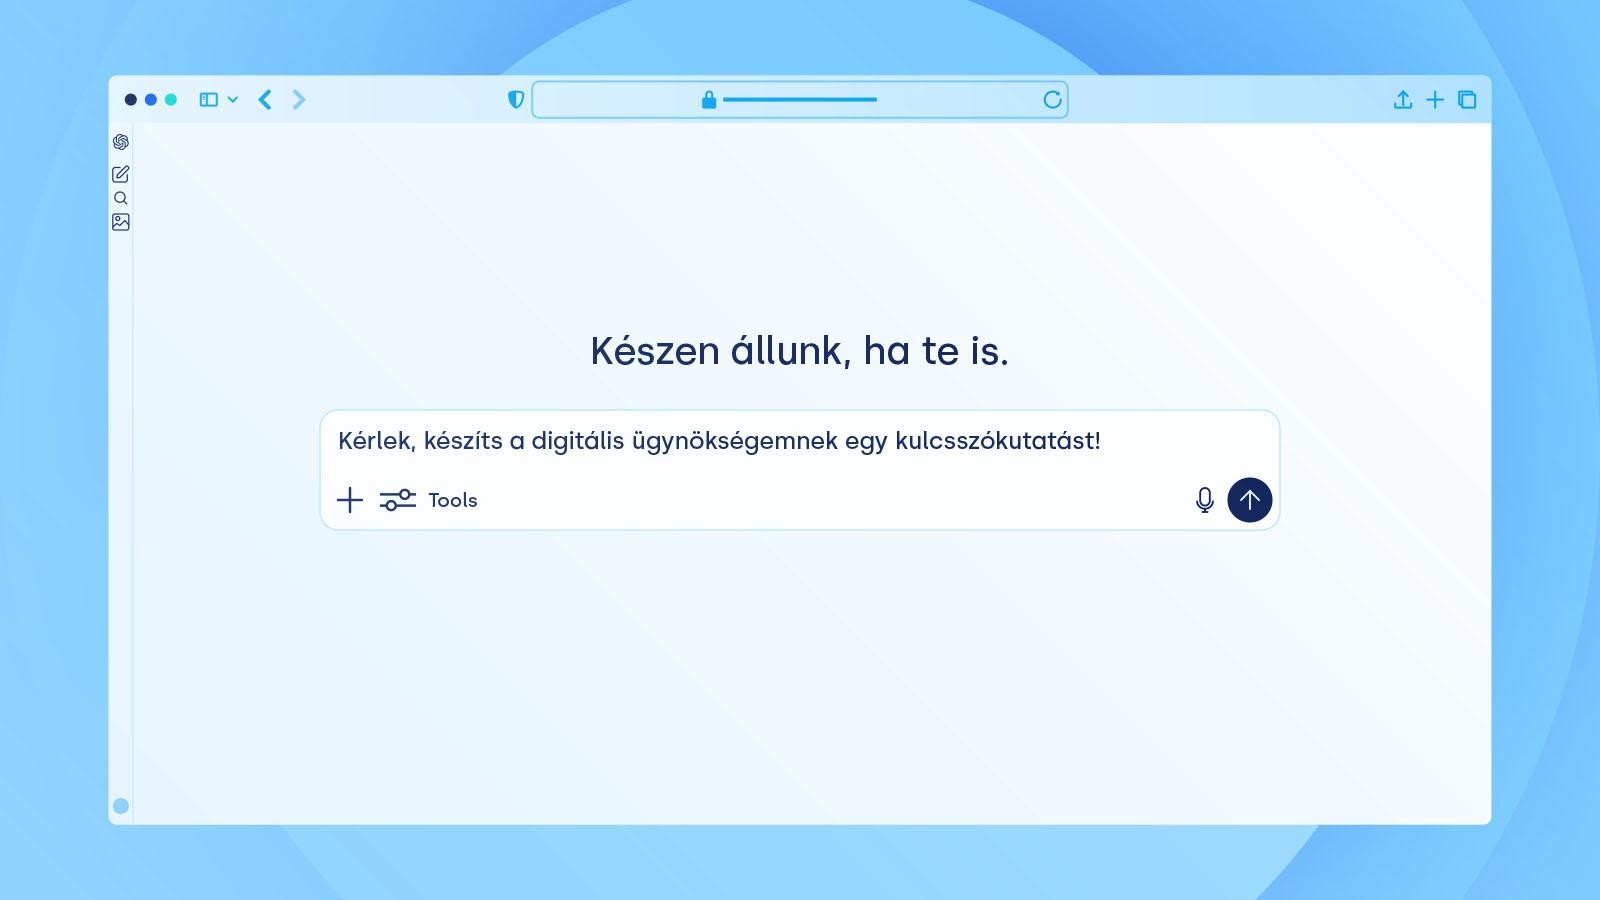The height and width of the screenshot is (900, 1600).
Task: Click the privacy shield icon
Action: (516, 100)
